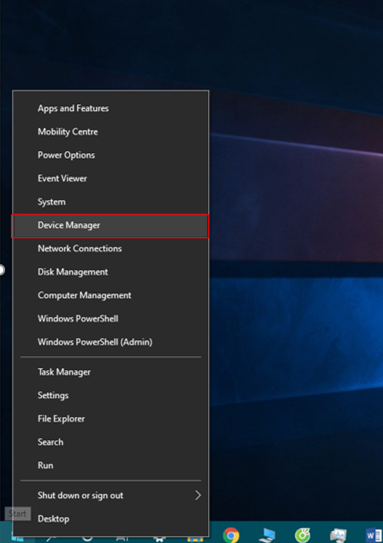Show the Desktop via menu entry
Screen dimensions: 383x543
(x=110, y=519)
